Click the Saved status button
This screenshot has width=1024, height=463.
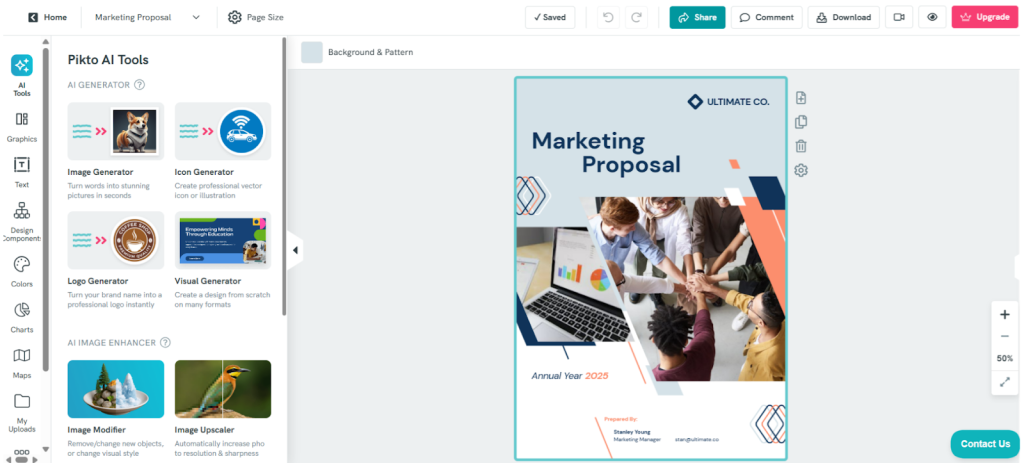pos(550,18)
